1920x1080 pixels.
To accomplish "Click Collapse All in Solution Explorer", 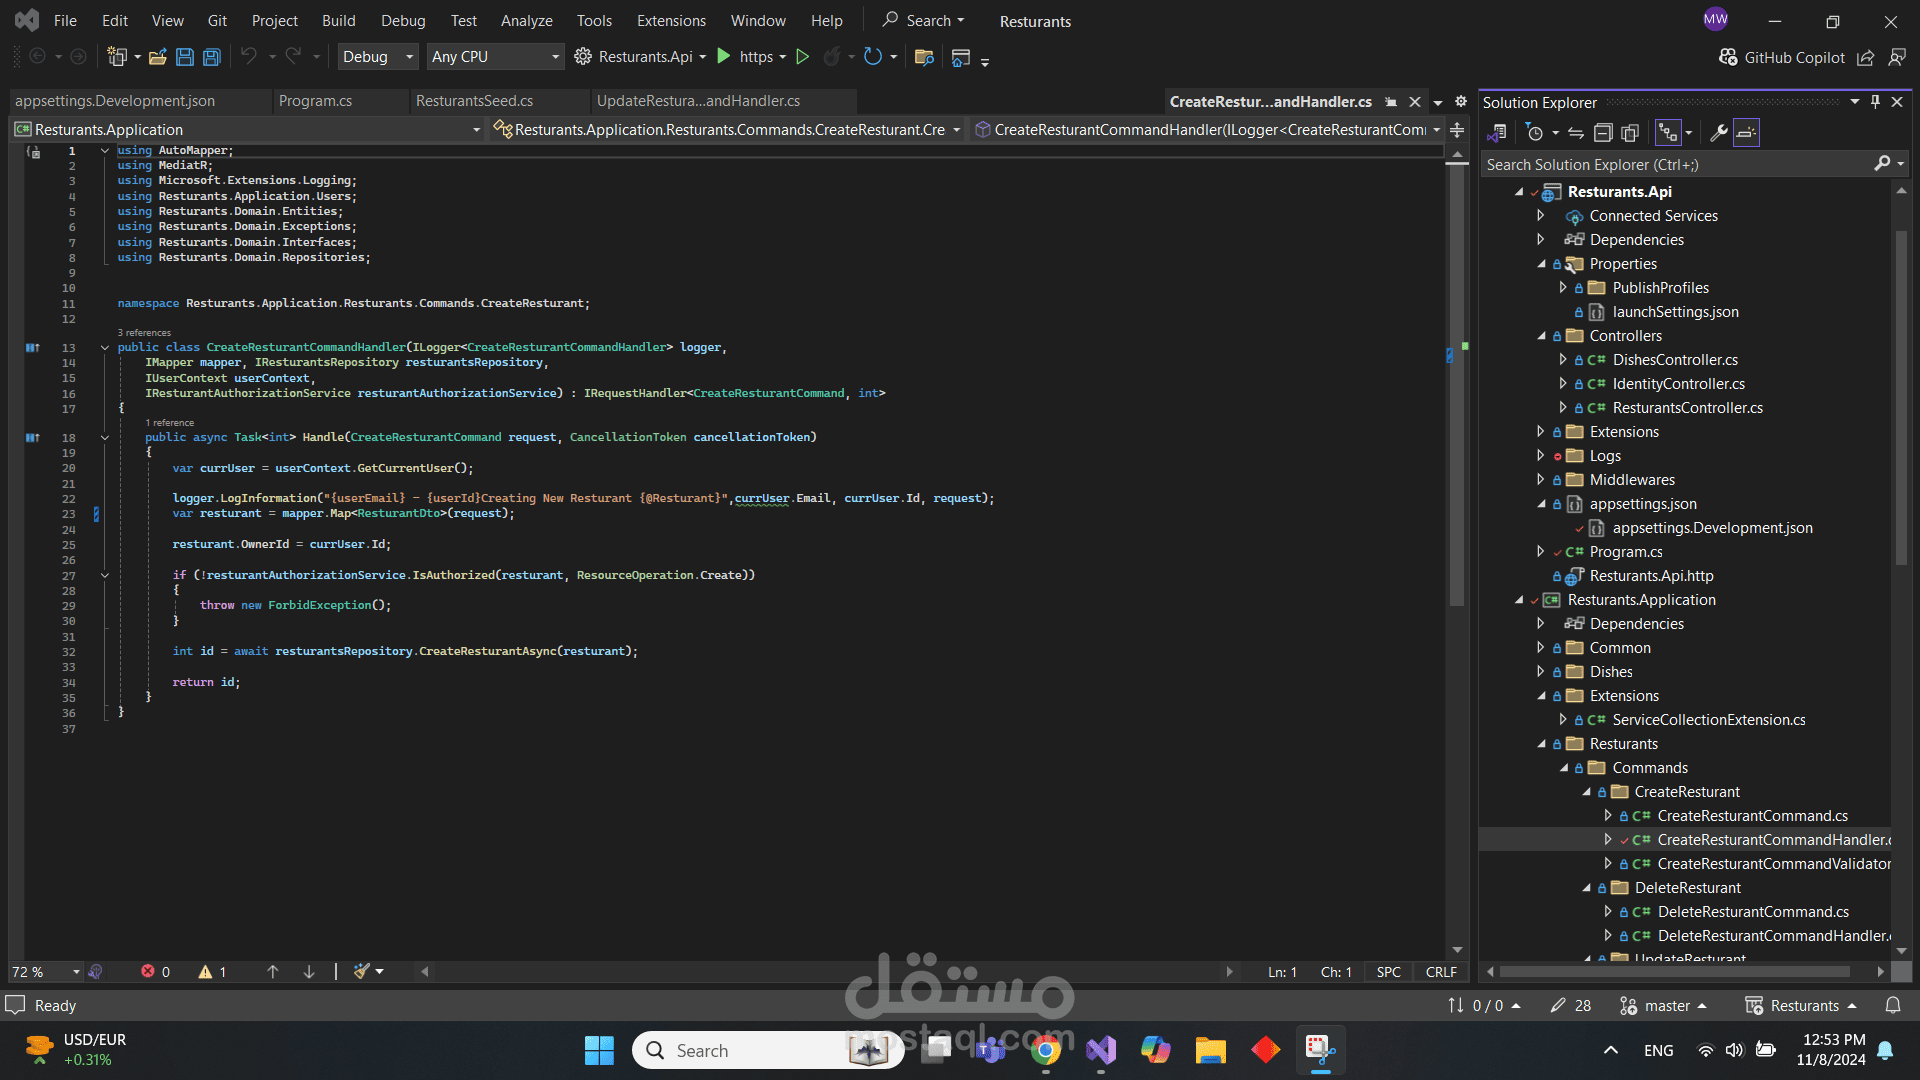I will [1603, 133].
